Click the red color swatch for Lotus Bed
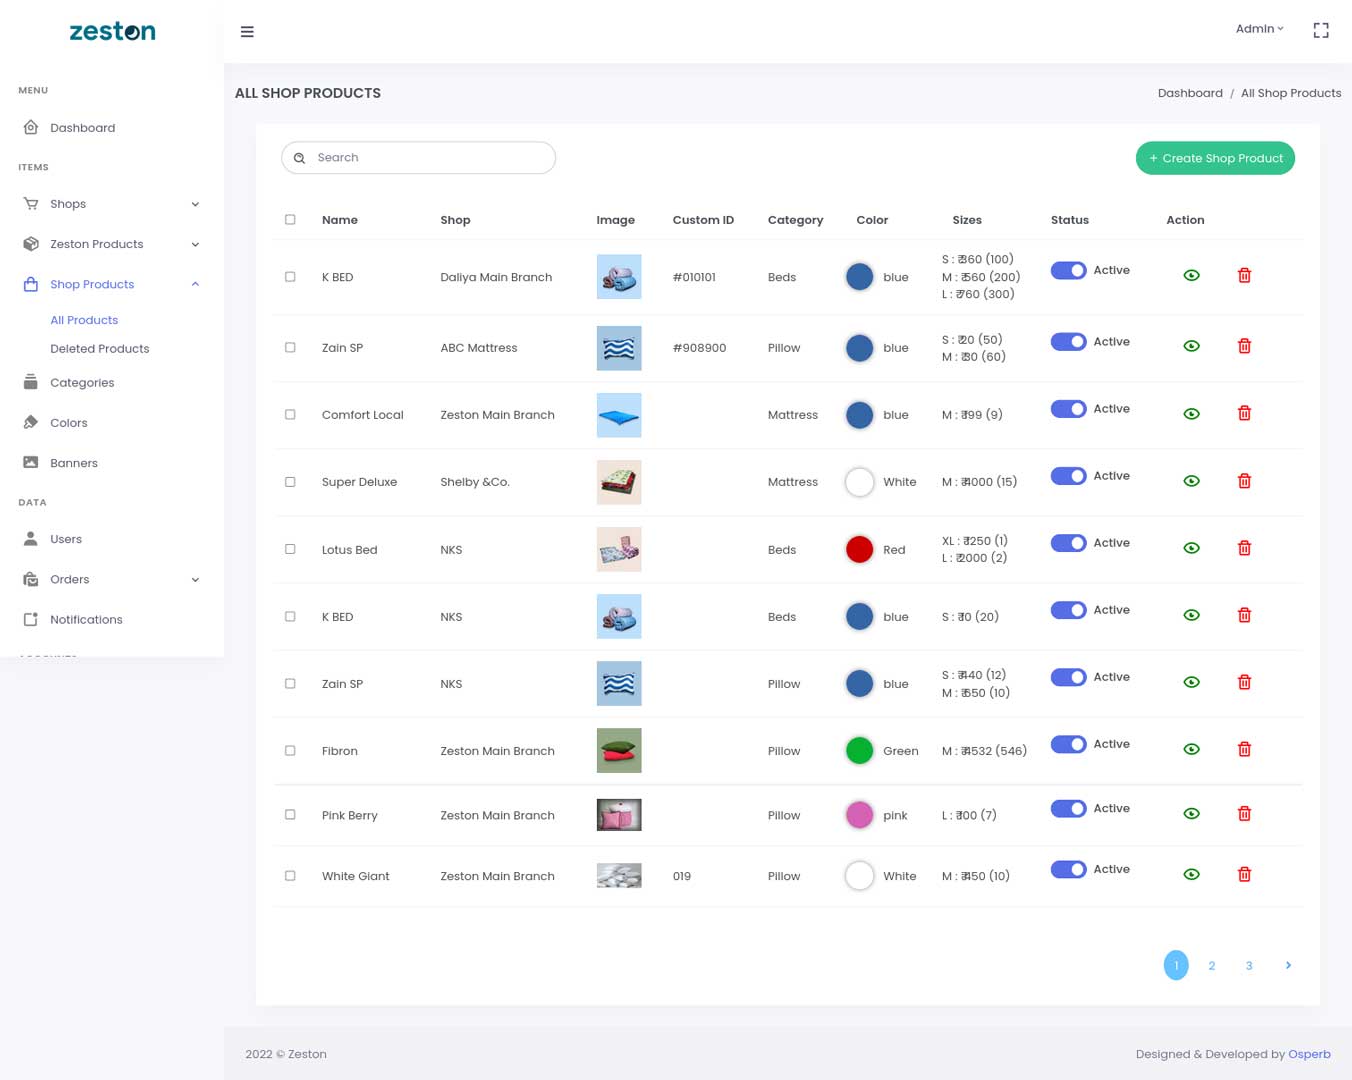 tap(860, 549)
